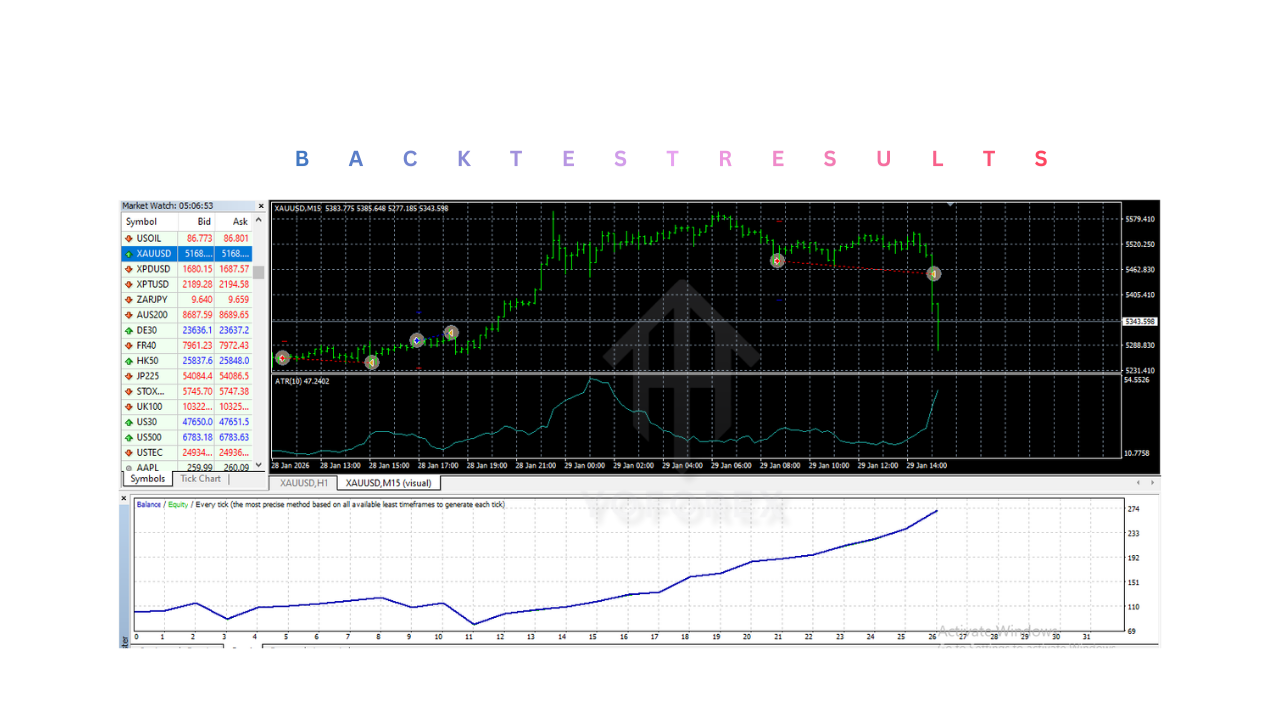This screenshot has width=1280, height=720.
Task: Click the blue trade marker on the chart
Action: click(x=416, y=340)
